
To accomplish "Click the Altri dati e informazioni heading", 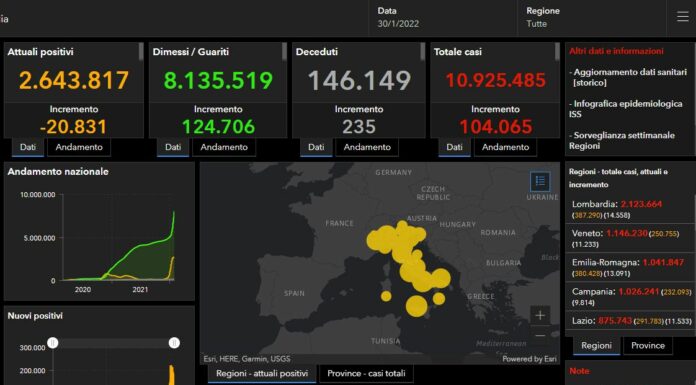I will [x=616, y=51].
